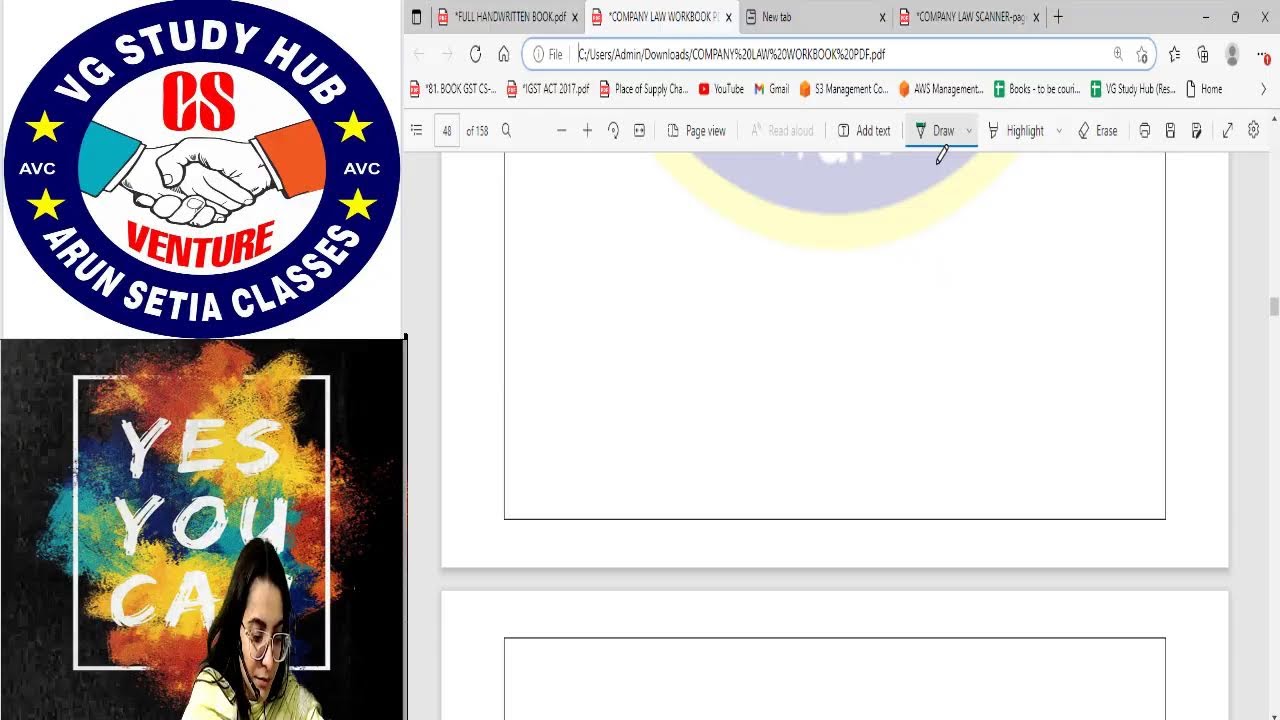
Task: Zoom in the PDF with plus
Action: [x=587, y=131]
